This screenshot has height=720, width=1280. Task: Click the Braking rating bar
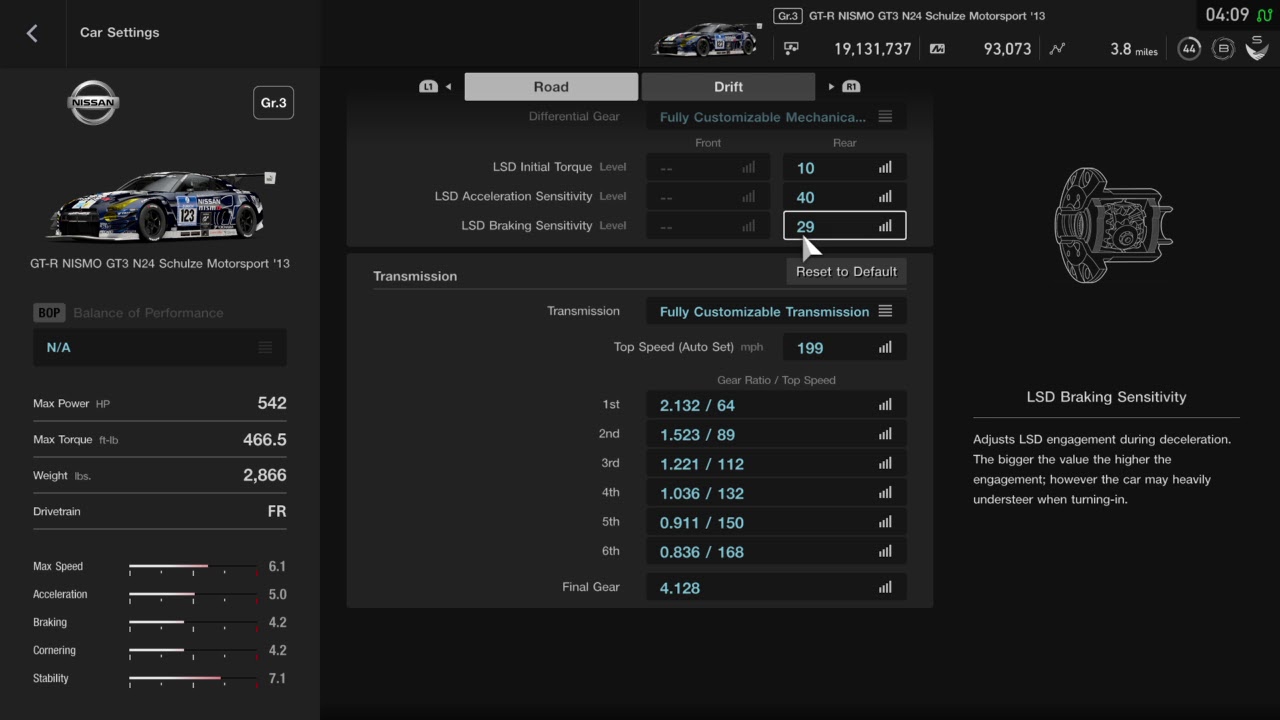click(x=193, y=622)
